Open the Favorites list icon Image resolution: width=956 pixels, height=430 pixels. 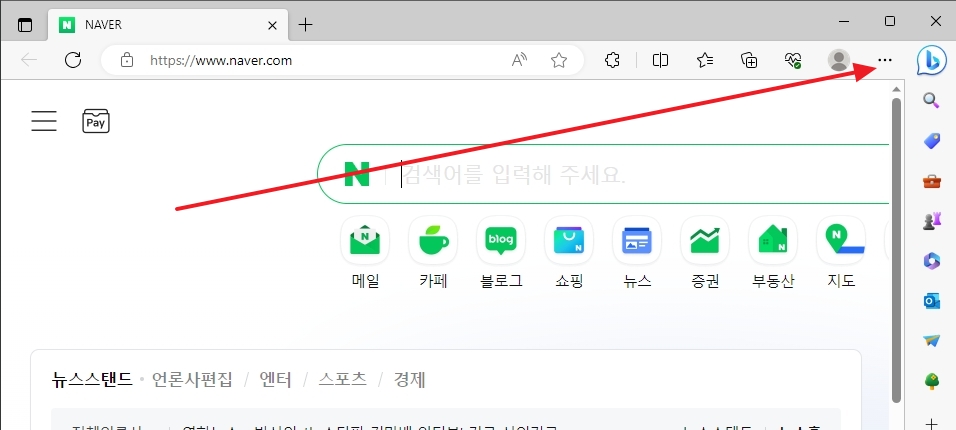click(705, 60)
